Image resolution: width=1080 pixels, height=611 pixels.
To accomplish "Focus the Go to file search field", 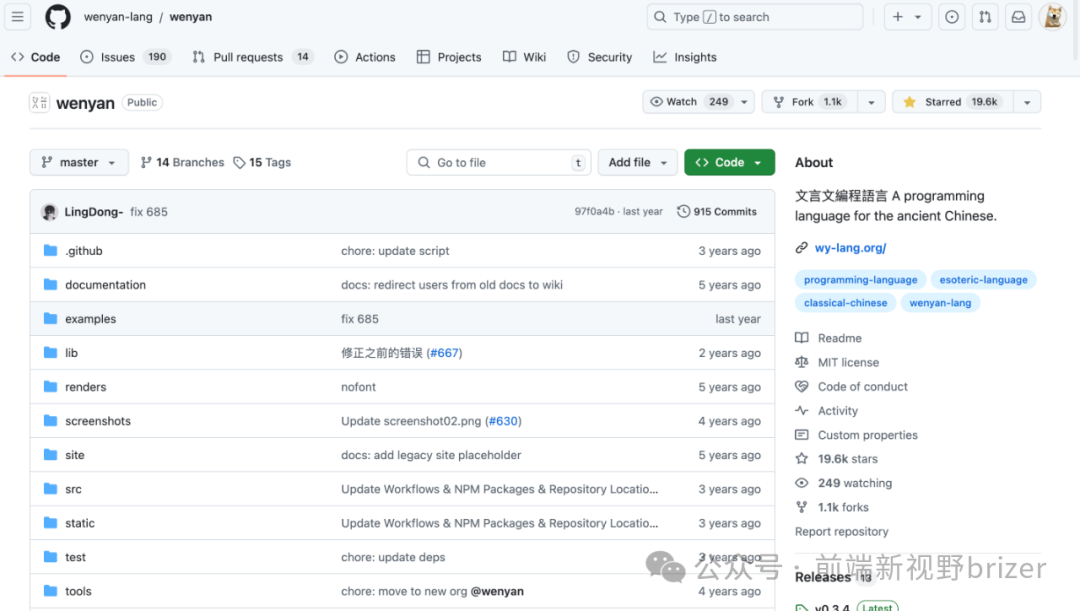I will [x=499, y=163].
